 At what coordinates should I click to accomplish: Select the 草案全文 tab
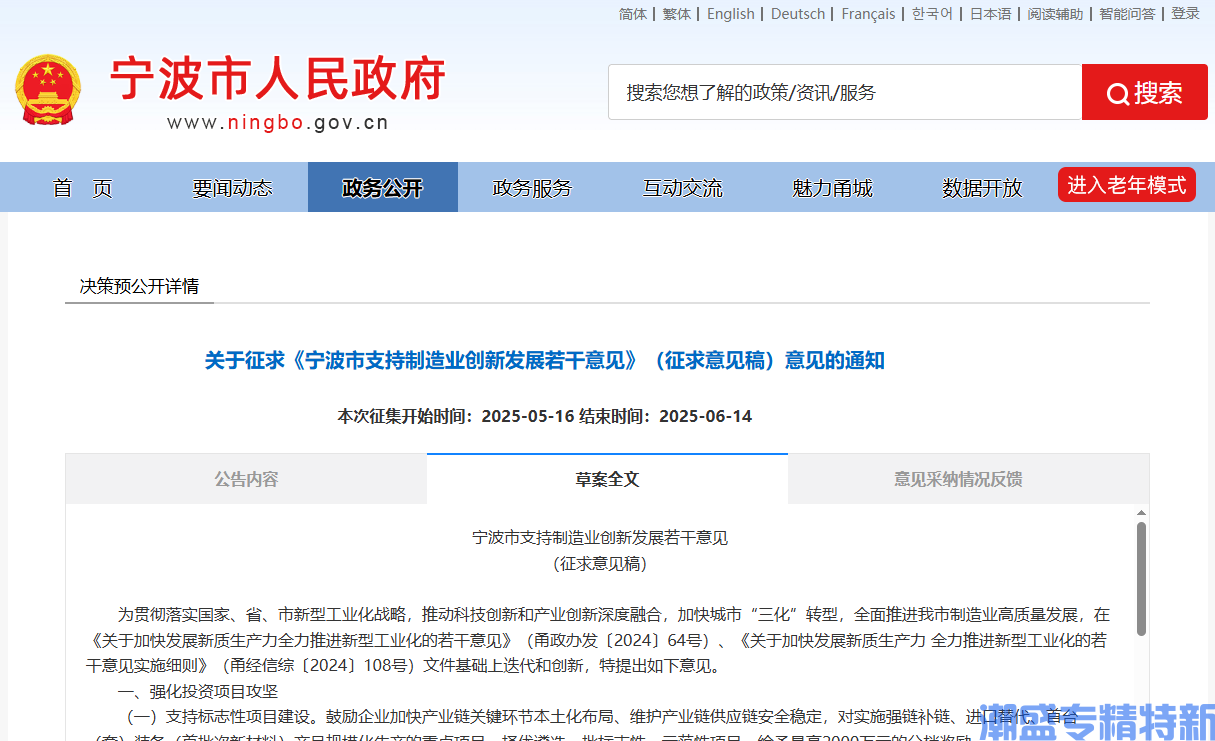[606, 477]
